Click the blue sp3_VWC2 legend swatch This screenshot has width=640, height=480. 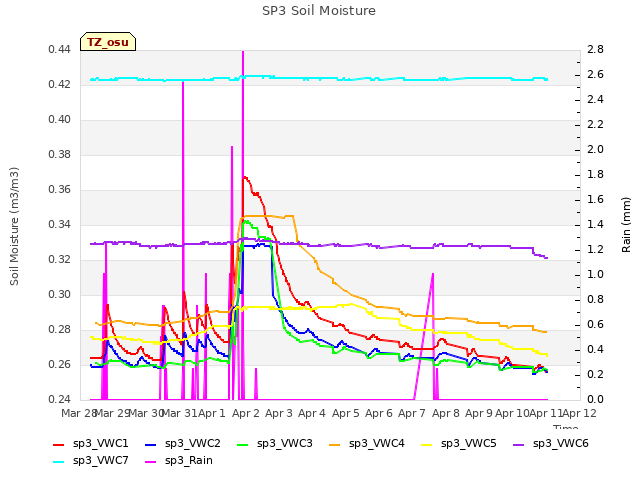151,444
